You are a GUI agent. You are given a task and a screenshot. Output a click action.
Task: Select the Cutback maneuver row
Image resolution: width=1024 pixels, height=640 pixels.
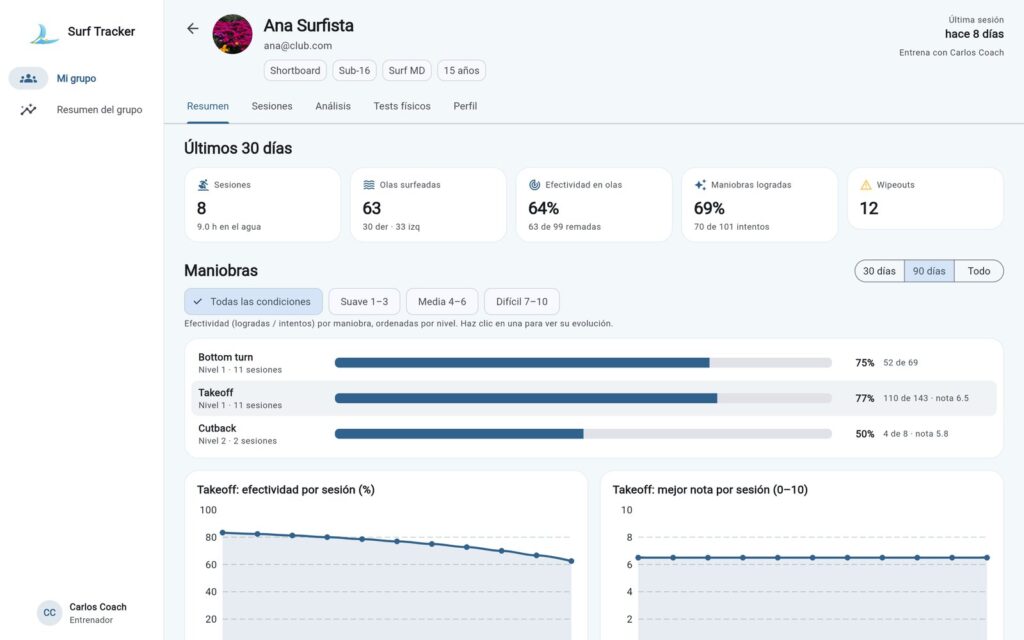point(594,434)
